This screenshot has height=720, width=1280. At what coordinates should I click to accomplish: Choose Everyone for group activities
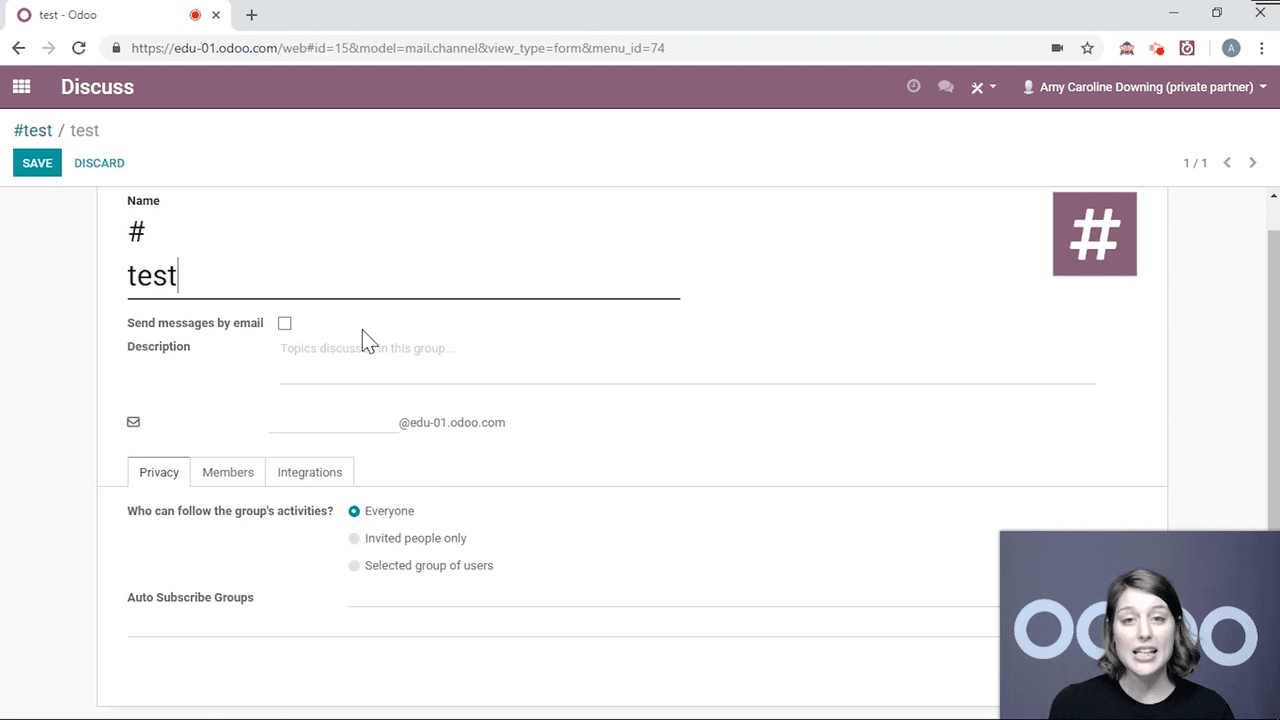click(354, 511)
